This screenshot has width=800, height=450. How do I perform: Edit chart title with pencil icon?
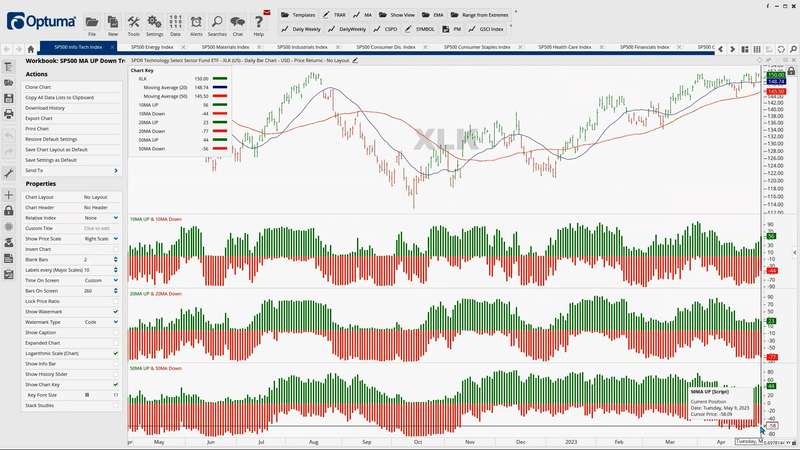(355, 60)
